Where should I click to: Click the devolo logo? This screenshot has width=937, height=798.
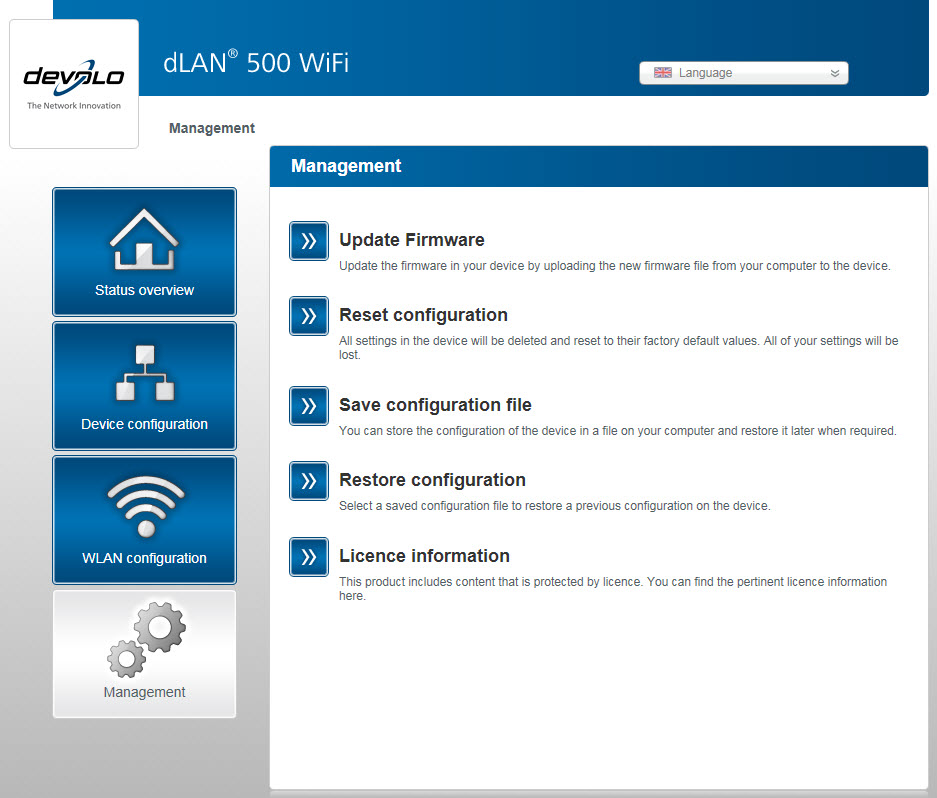(74, 78)
